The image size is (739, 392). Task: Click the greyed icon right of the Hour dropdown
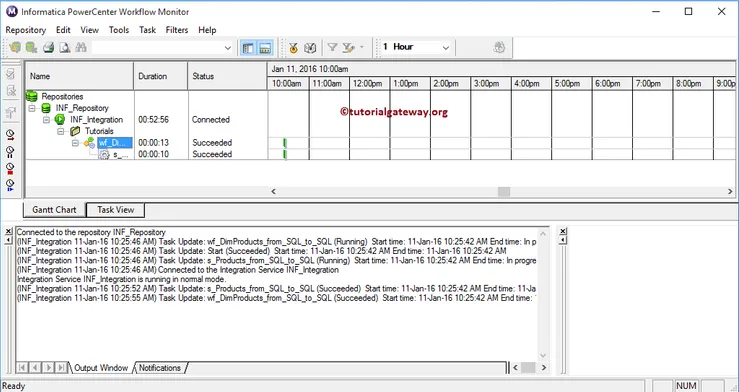[x=499, y=47]
